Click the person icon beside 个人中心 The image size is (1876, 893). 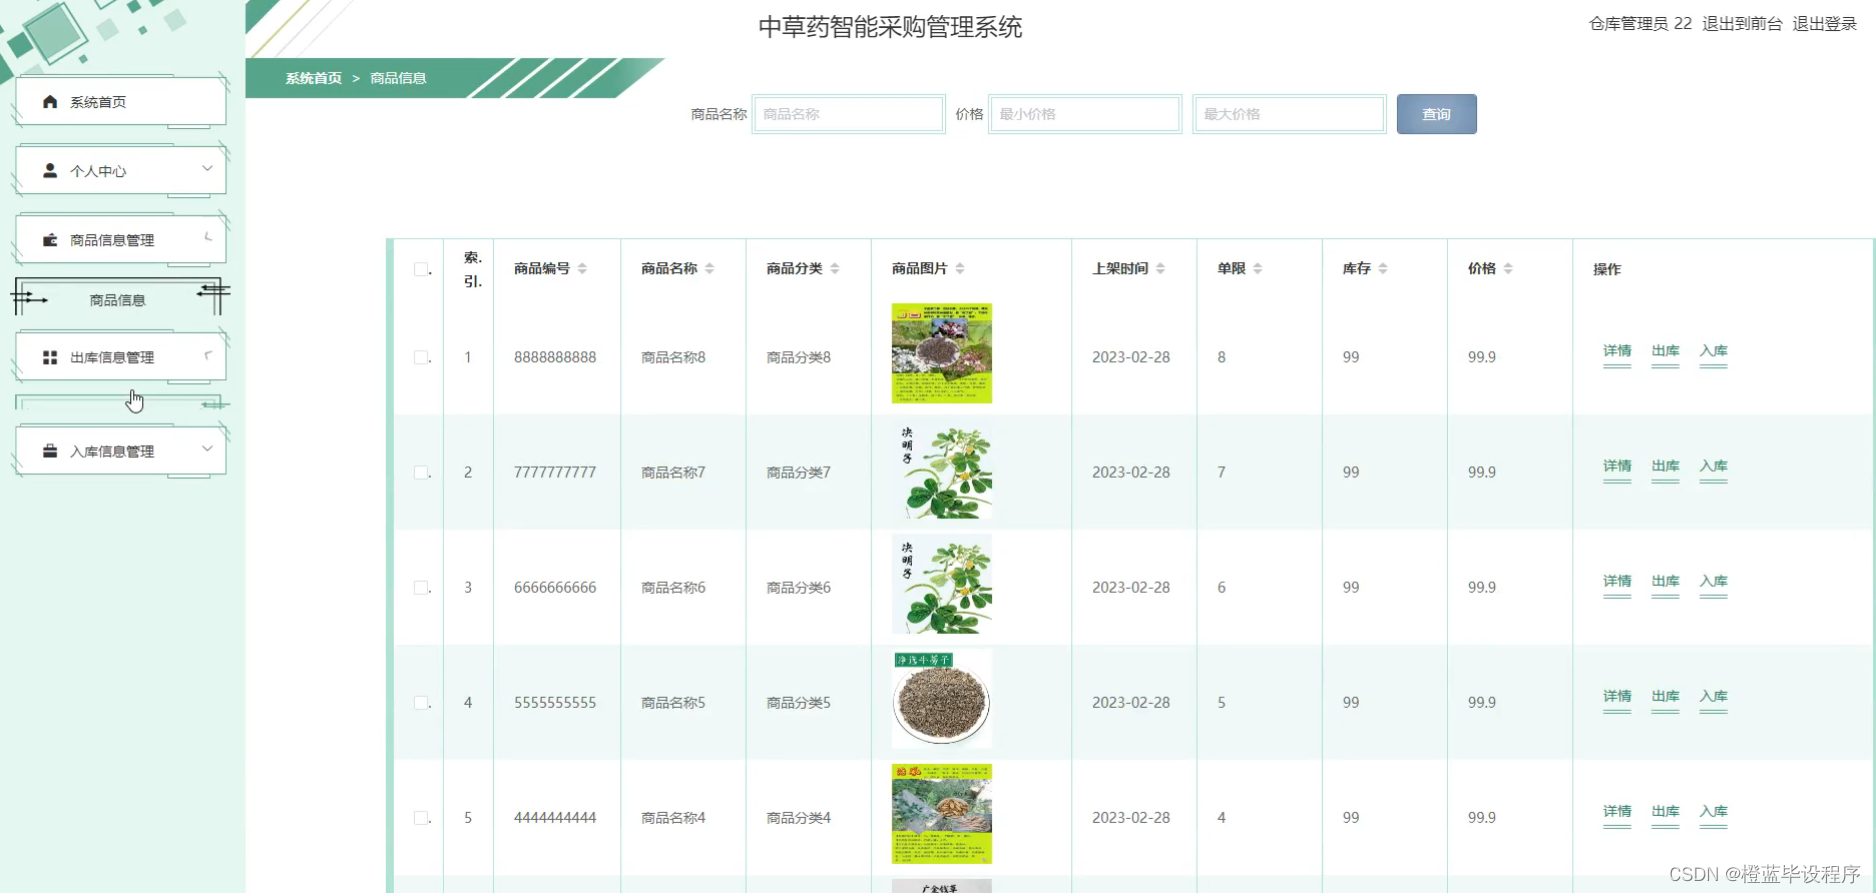point(50,171)
